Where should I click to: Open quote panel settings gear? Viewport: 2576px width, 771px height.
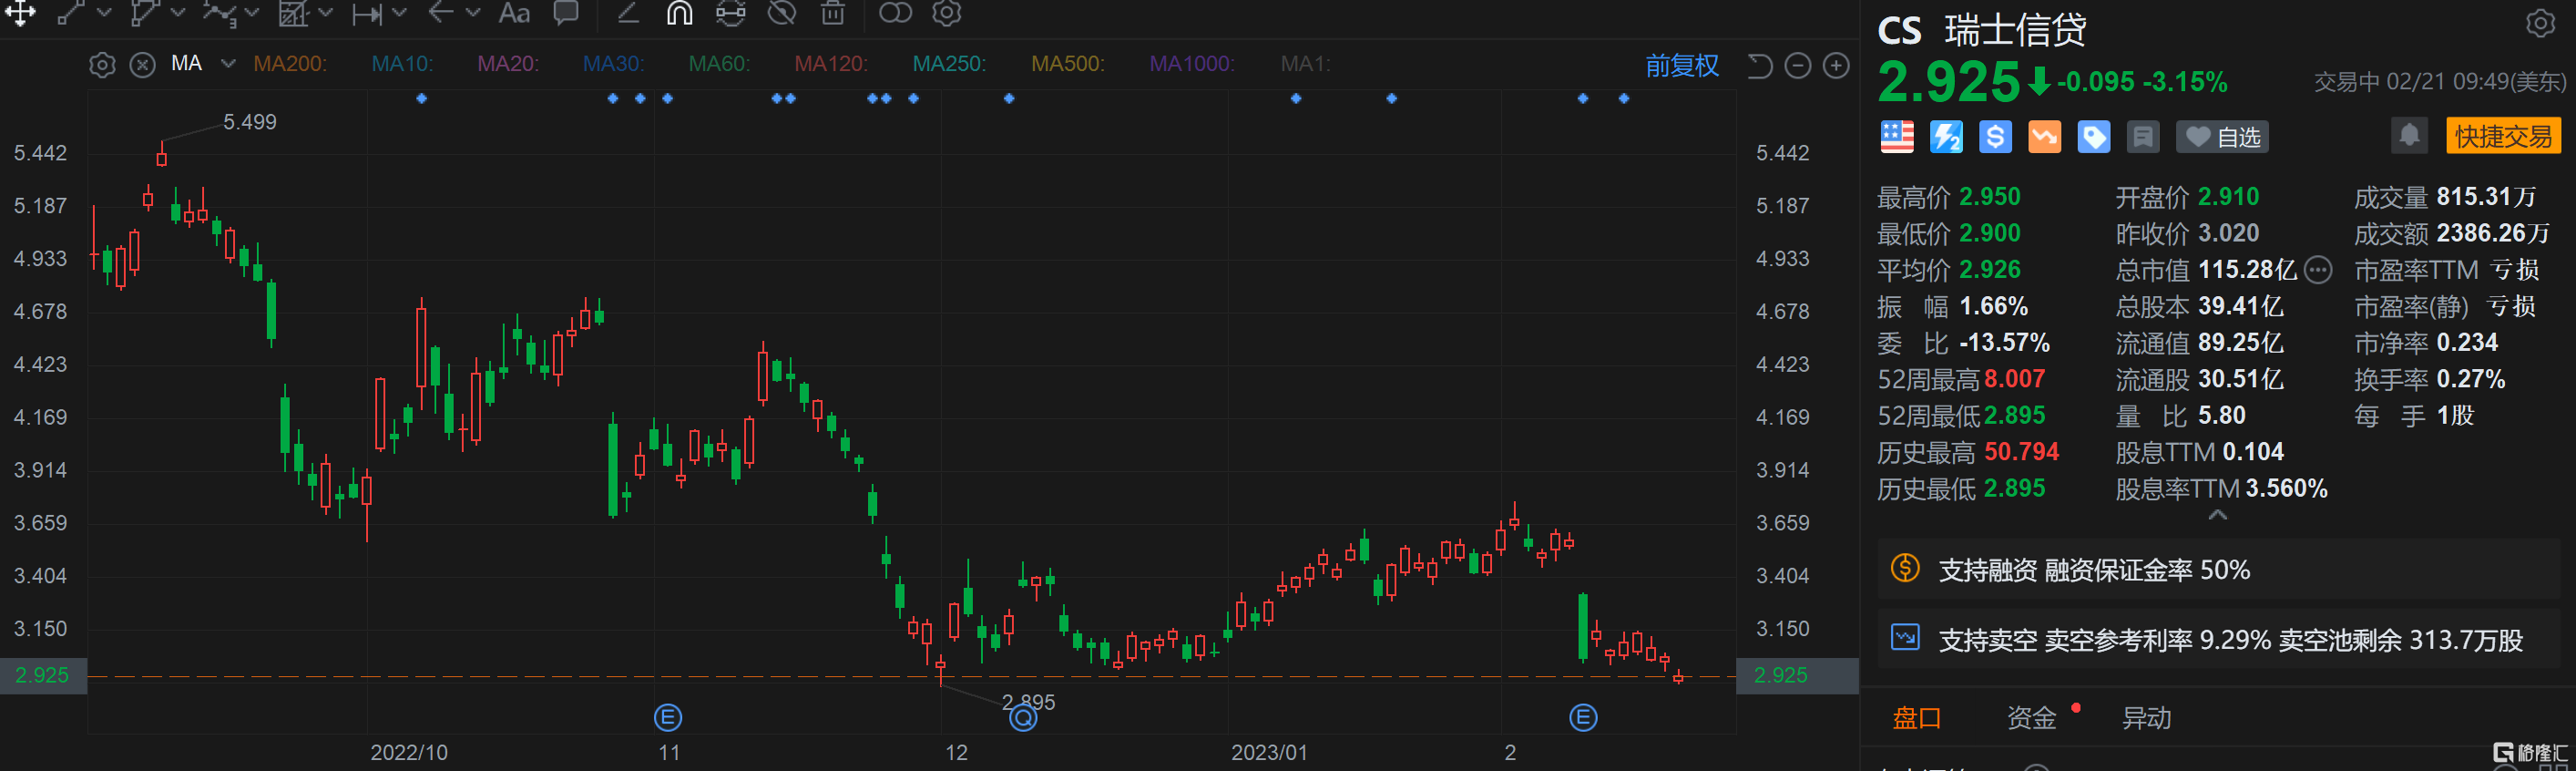(2540, 23)
